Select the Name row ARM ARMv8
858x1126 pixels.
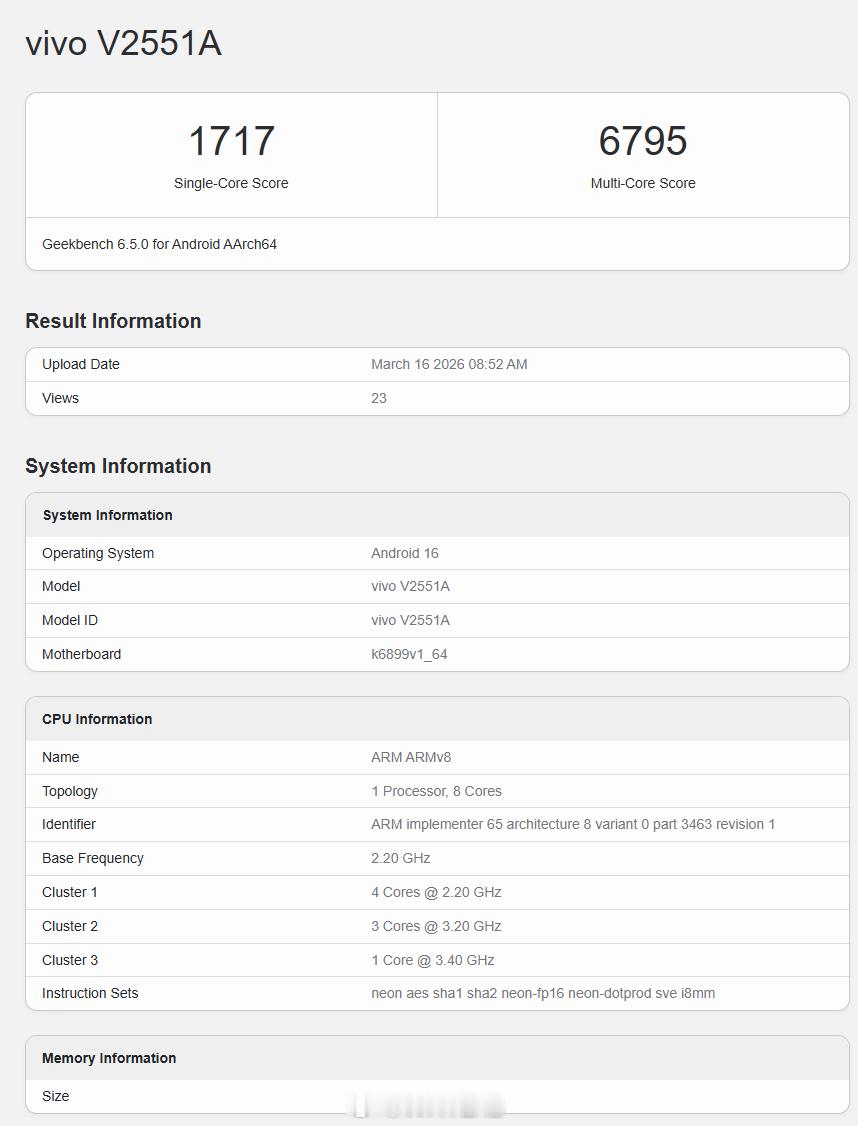pos(409,757)
